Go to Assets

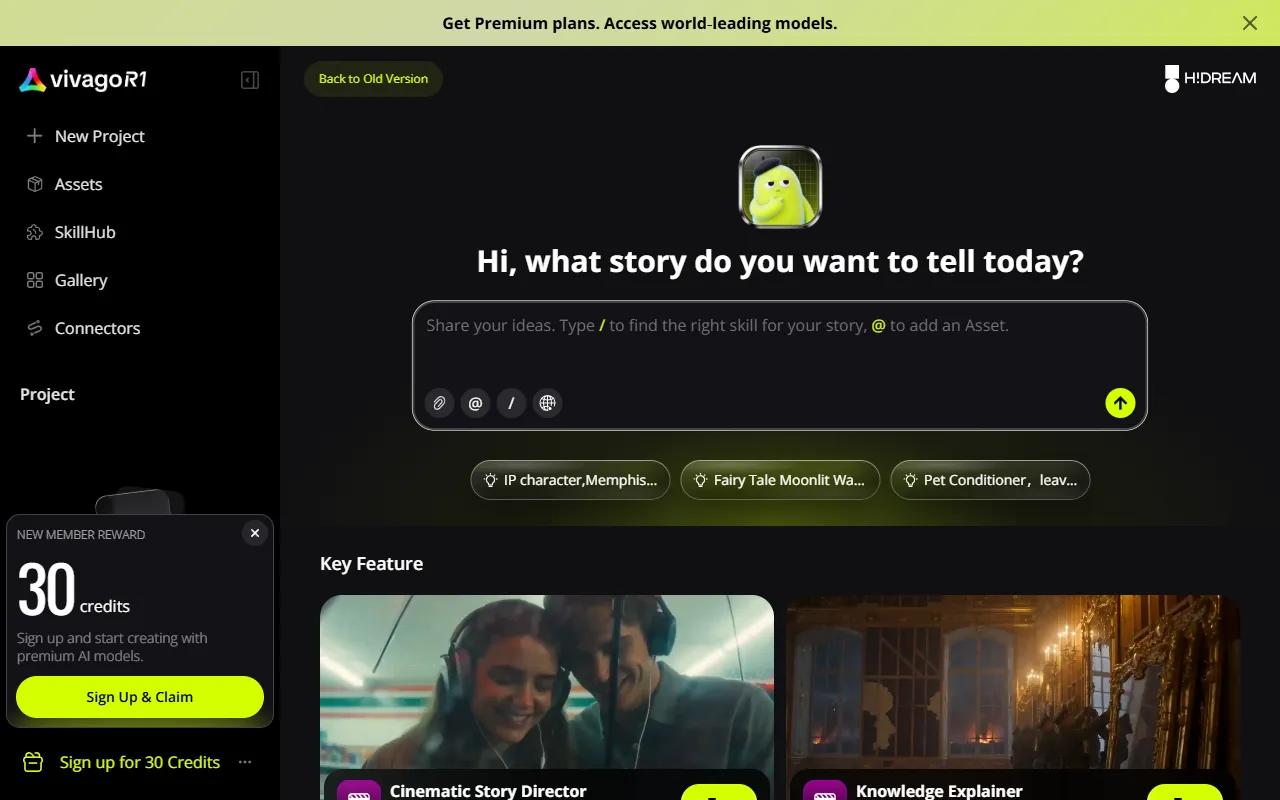point(65,184)
